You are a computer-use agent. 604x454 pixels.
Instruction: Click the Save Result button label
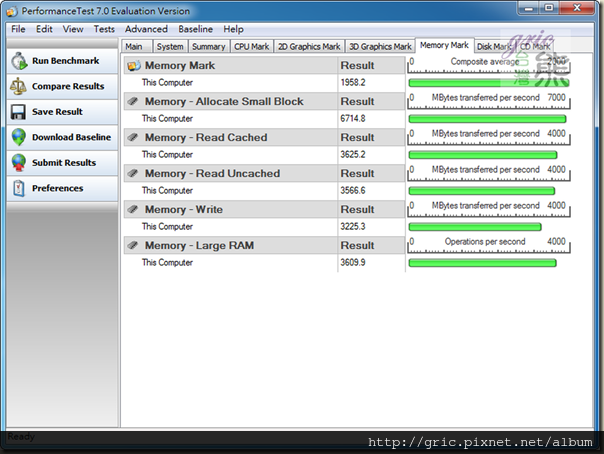point(57,112)
